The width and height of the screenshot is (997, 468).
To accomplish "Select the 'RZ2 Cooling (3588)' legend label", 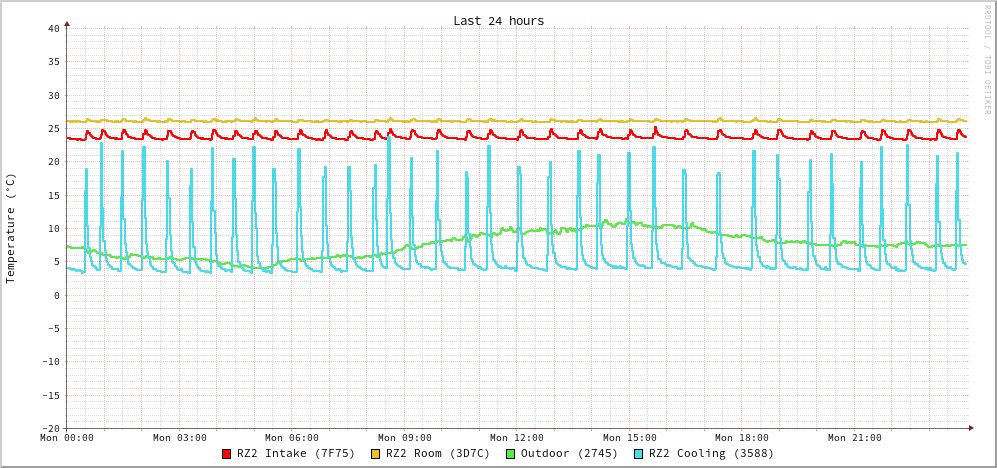I will coord(711,454).
